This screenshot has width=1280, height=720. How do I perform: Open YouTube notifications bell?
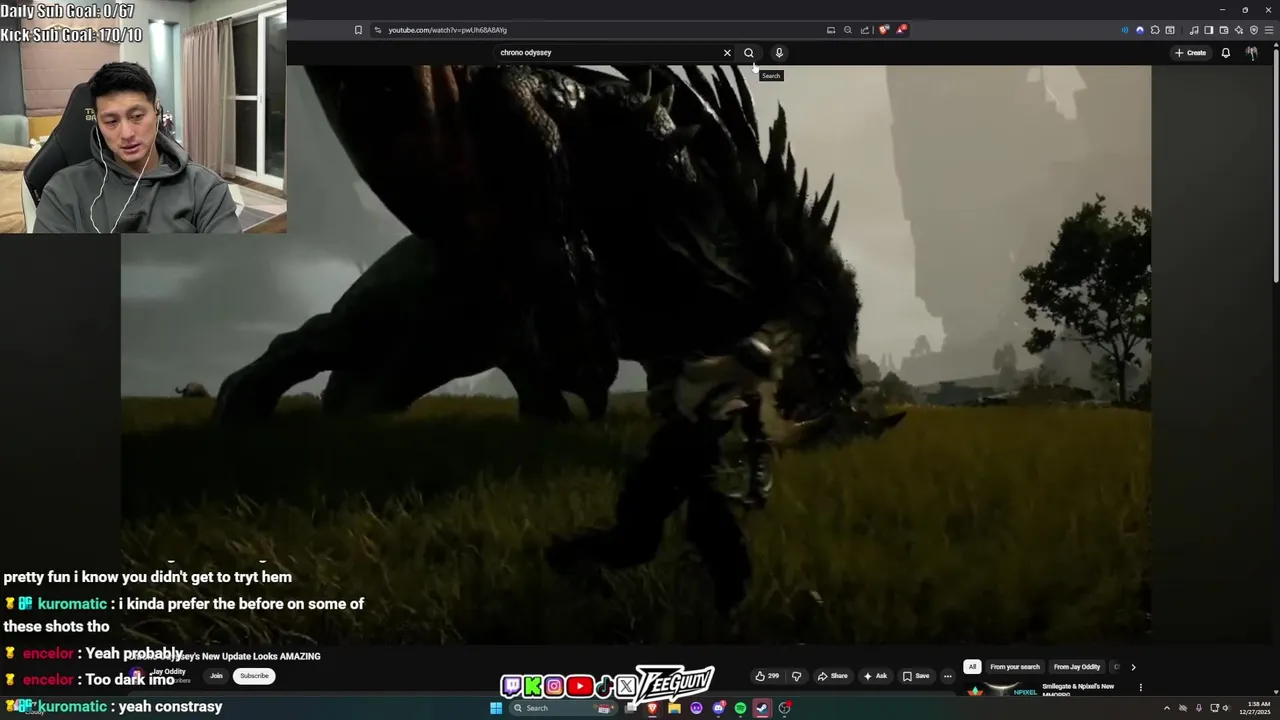(x=1226, y=53)
